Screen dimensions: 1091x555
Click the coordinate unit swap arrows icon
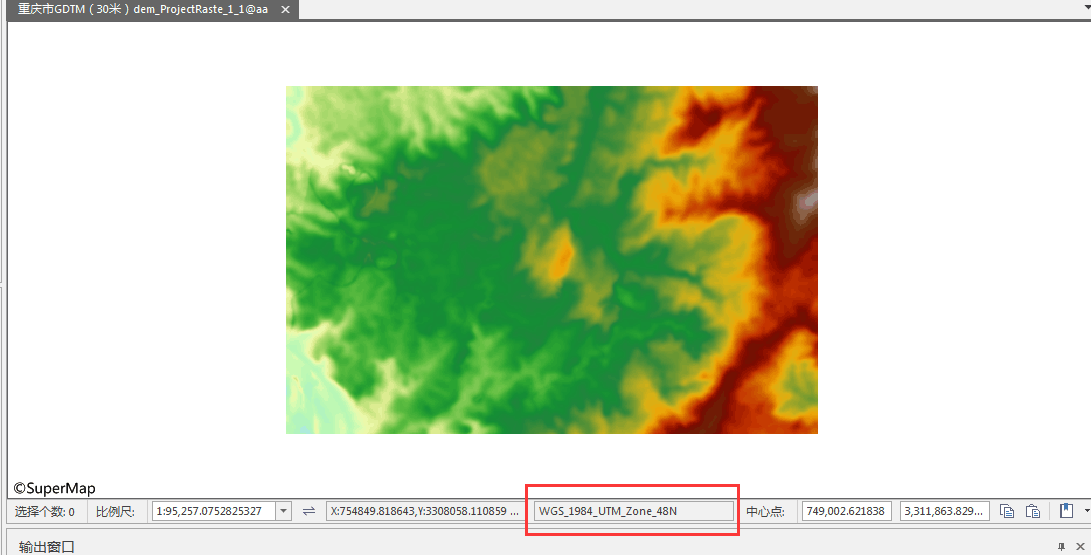coord(309,511)
